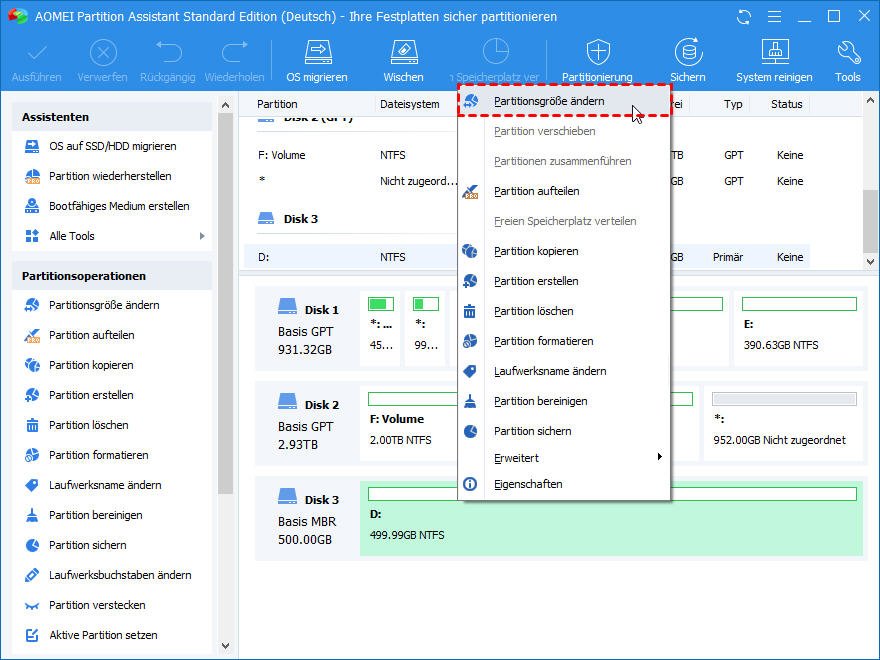This screenshot has height=660, width=880.
Task: Open Eigenschaften in context menu
Action: click(x=564, y=484)
